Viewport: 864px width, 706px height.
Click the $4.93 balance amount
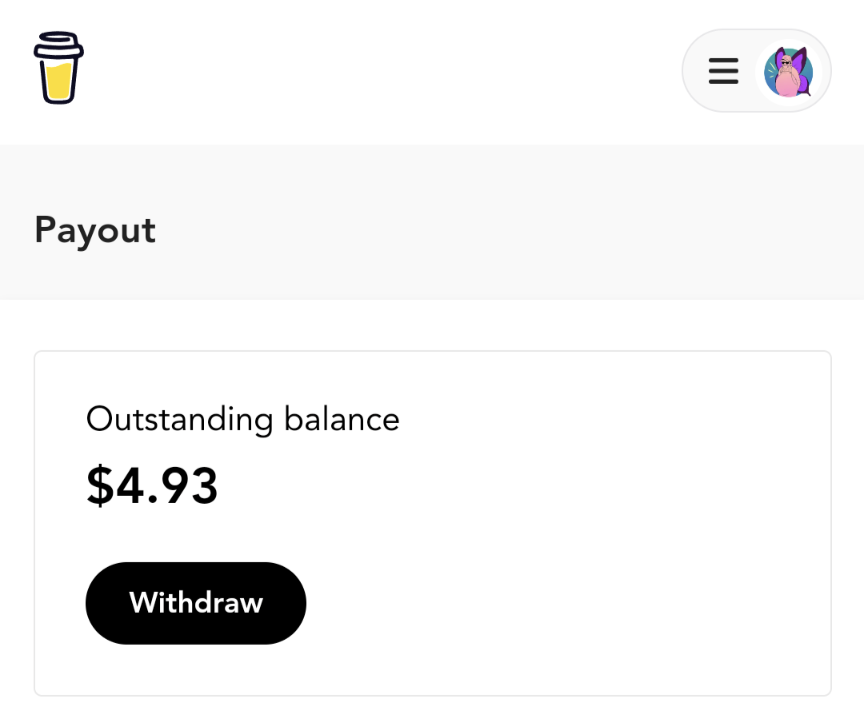[x=152, y=486]
